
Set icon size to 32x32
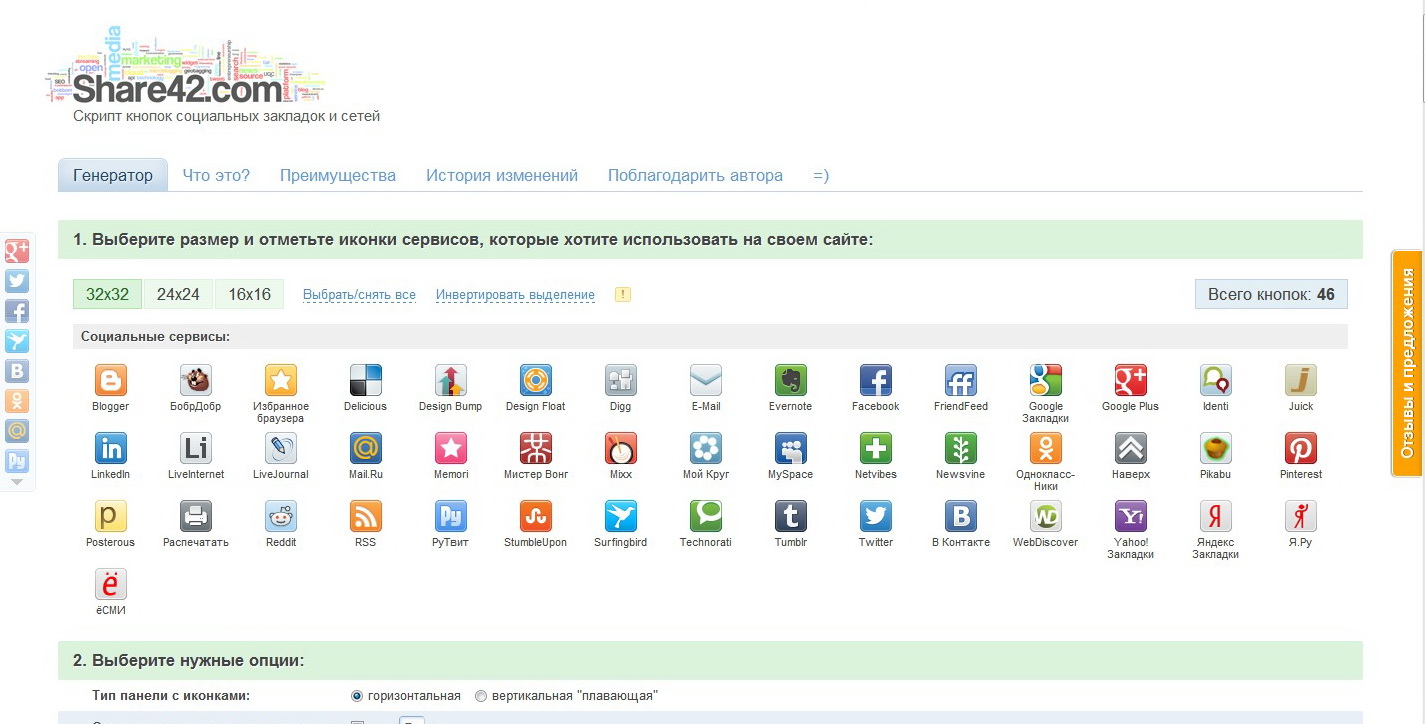(x=107, y=294)
